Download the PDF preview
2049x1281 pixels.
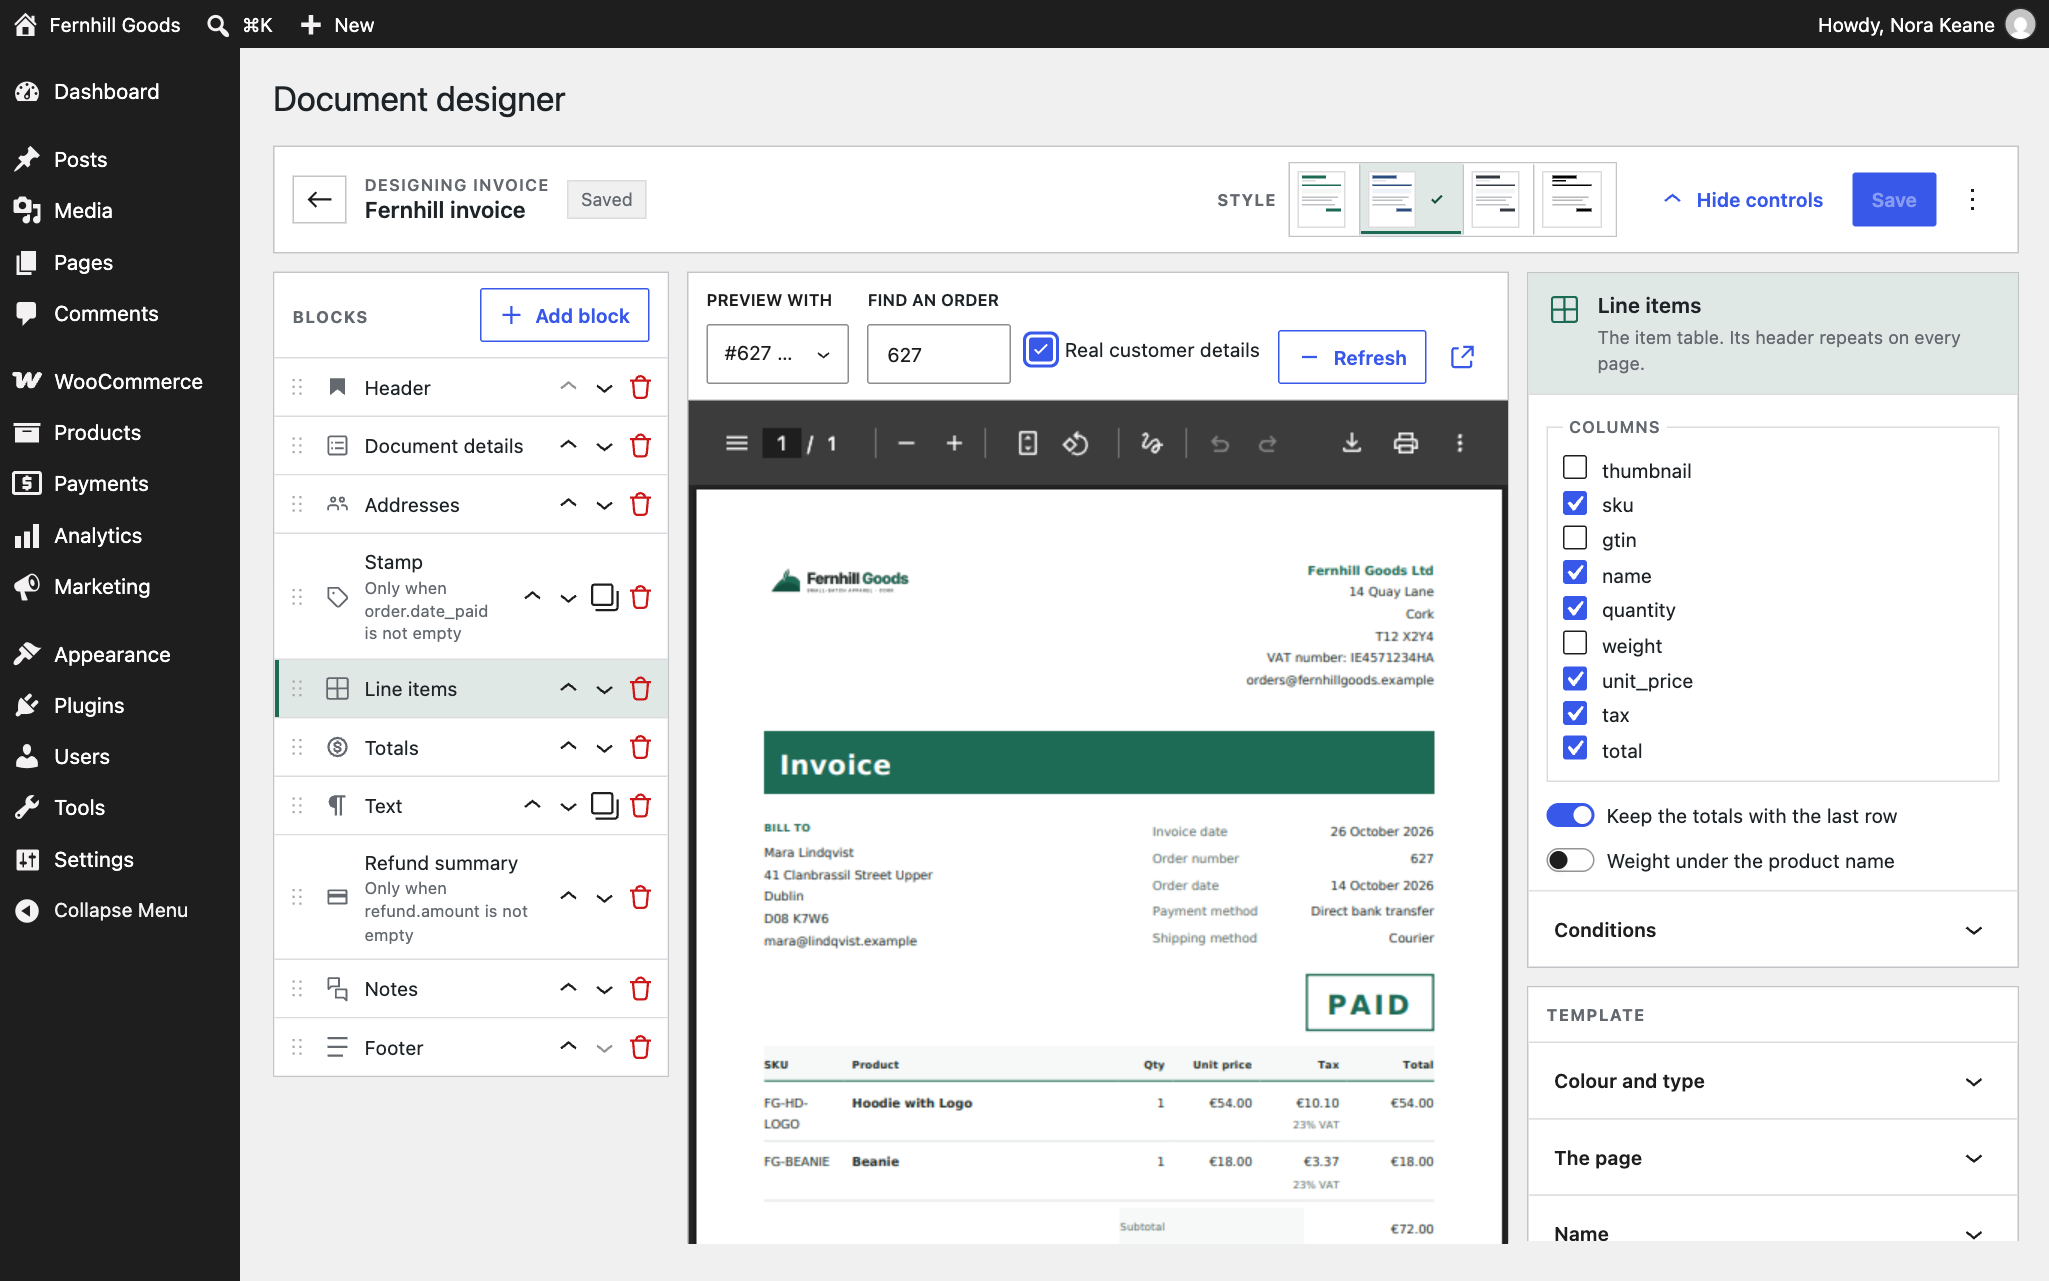[x=1351, y=443]
